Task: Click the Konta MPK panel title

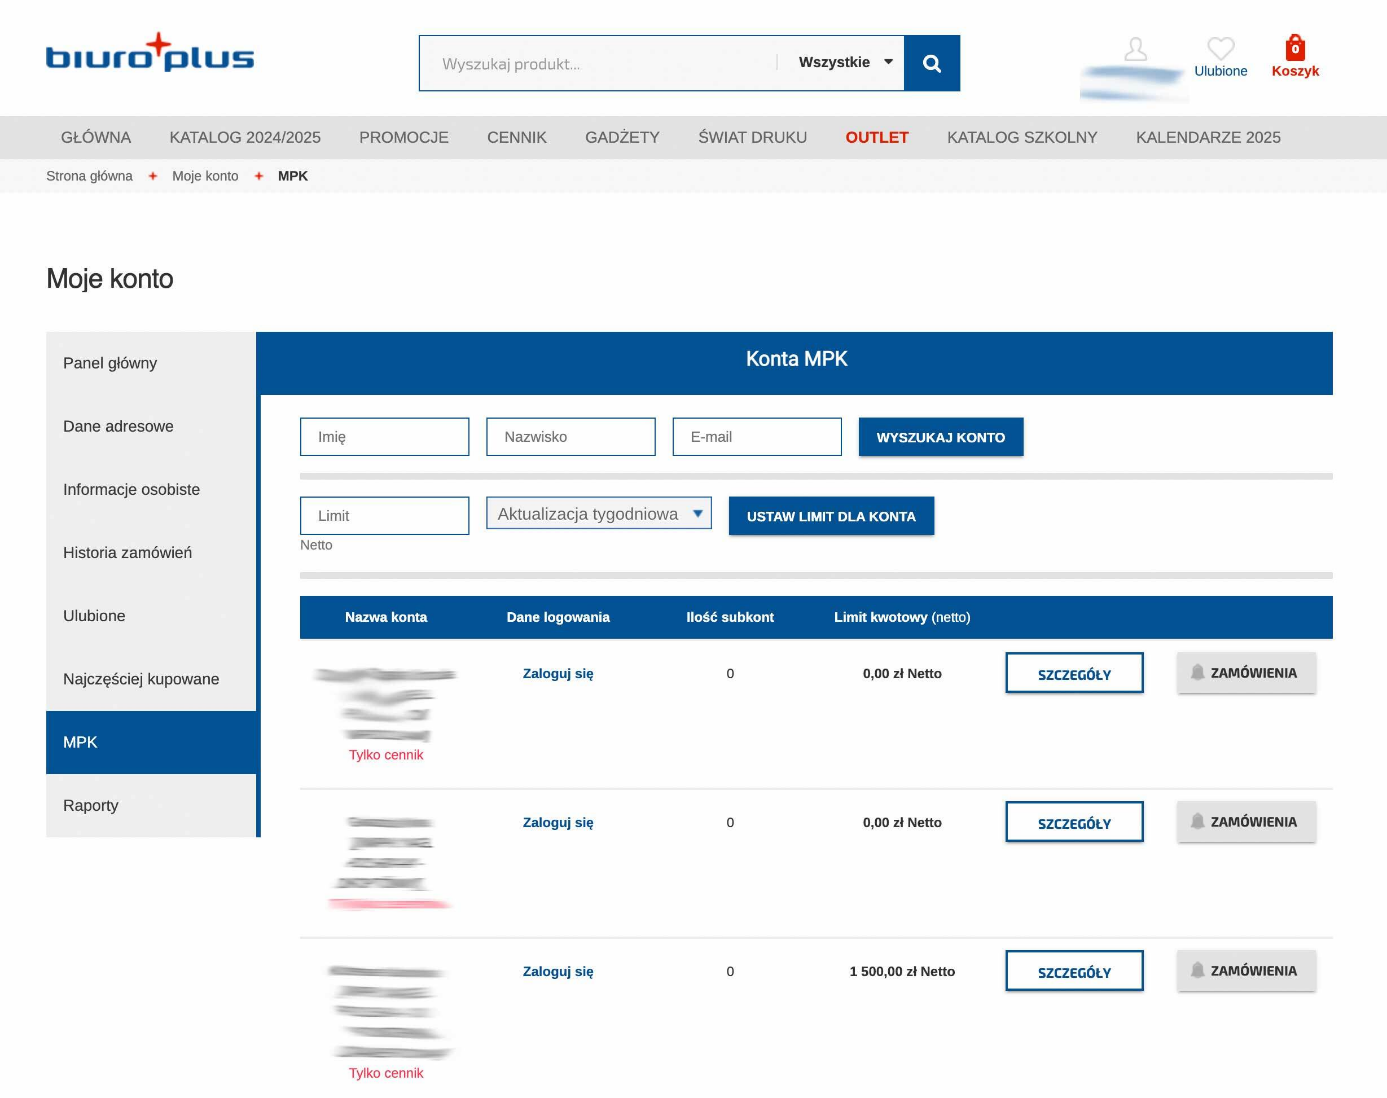Action: point(797,359)
